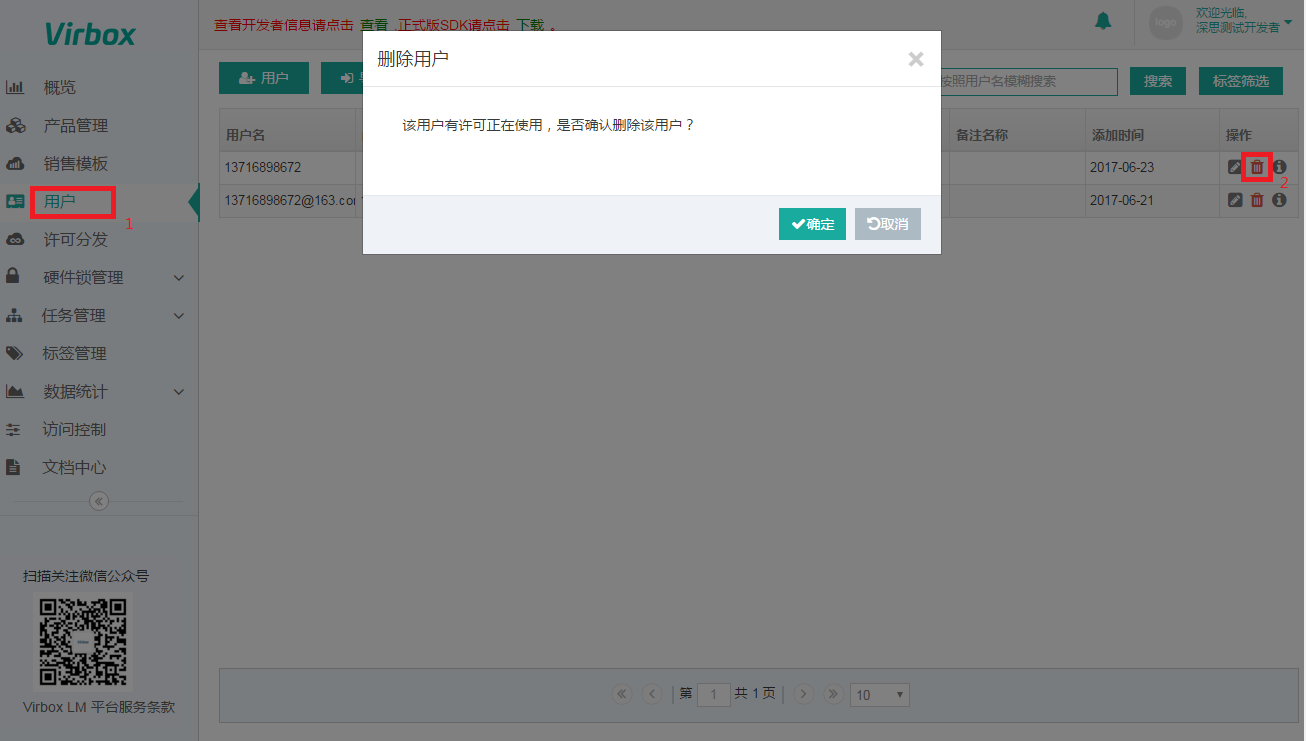The width and height of the screenshot is (1306, 741).
Task: Focus the username fuzzy search field
Action: (x=1028, y=81)
